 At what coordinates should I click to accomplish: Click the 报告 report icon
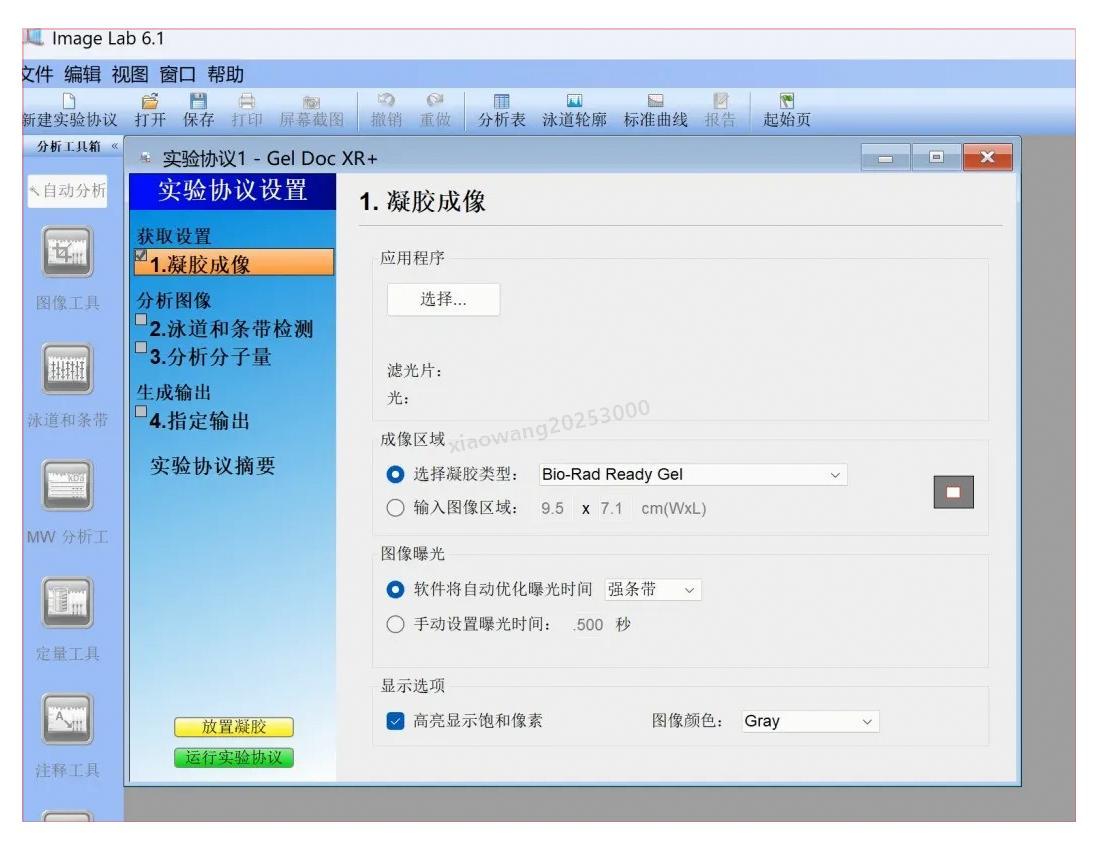[x=721, y=101]
